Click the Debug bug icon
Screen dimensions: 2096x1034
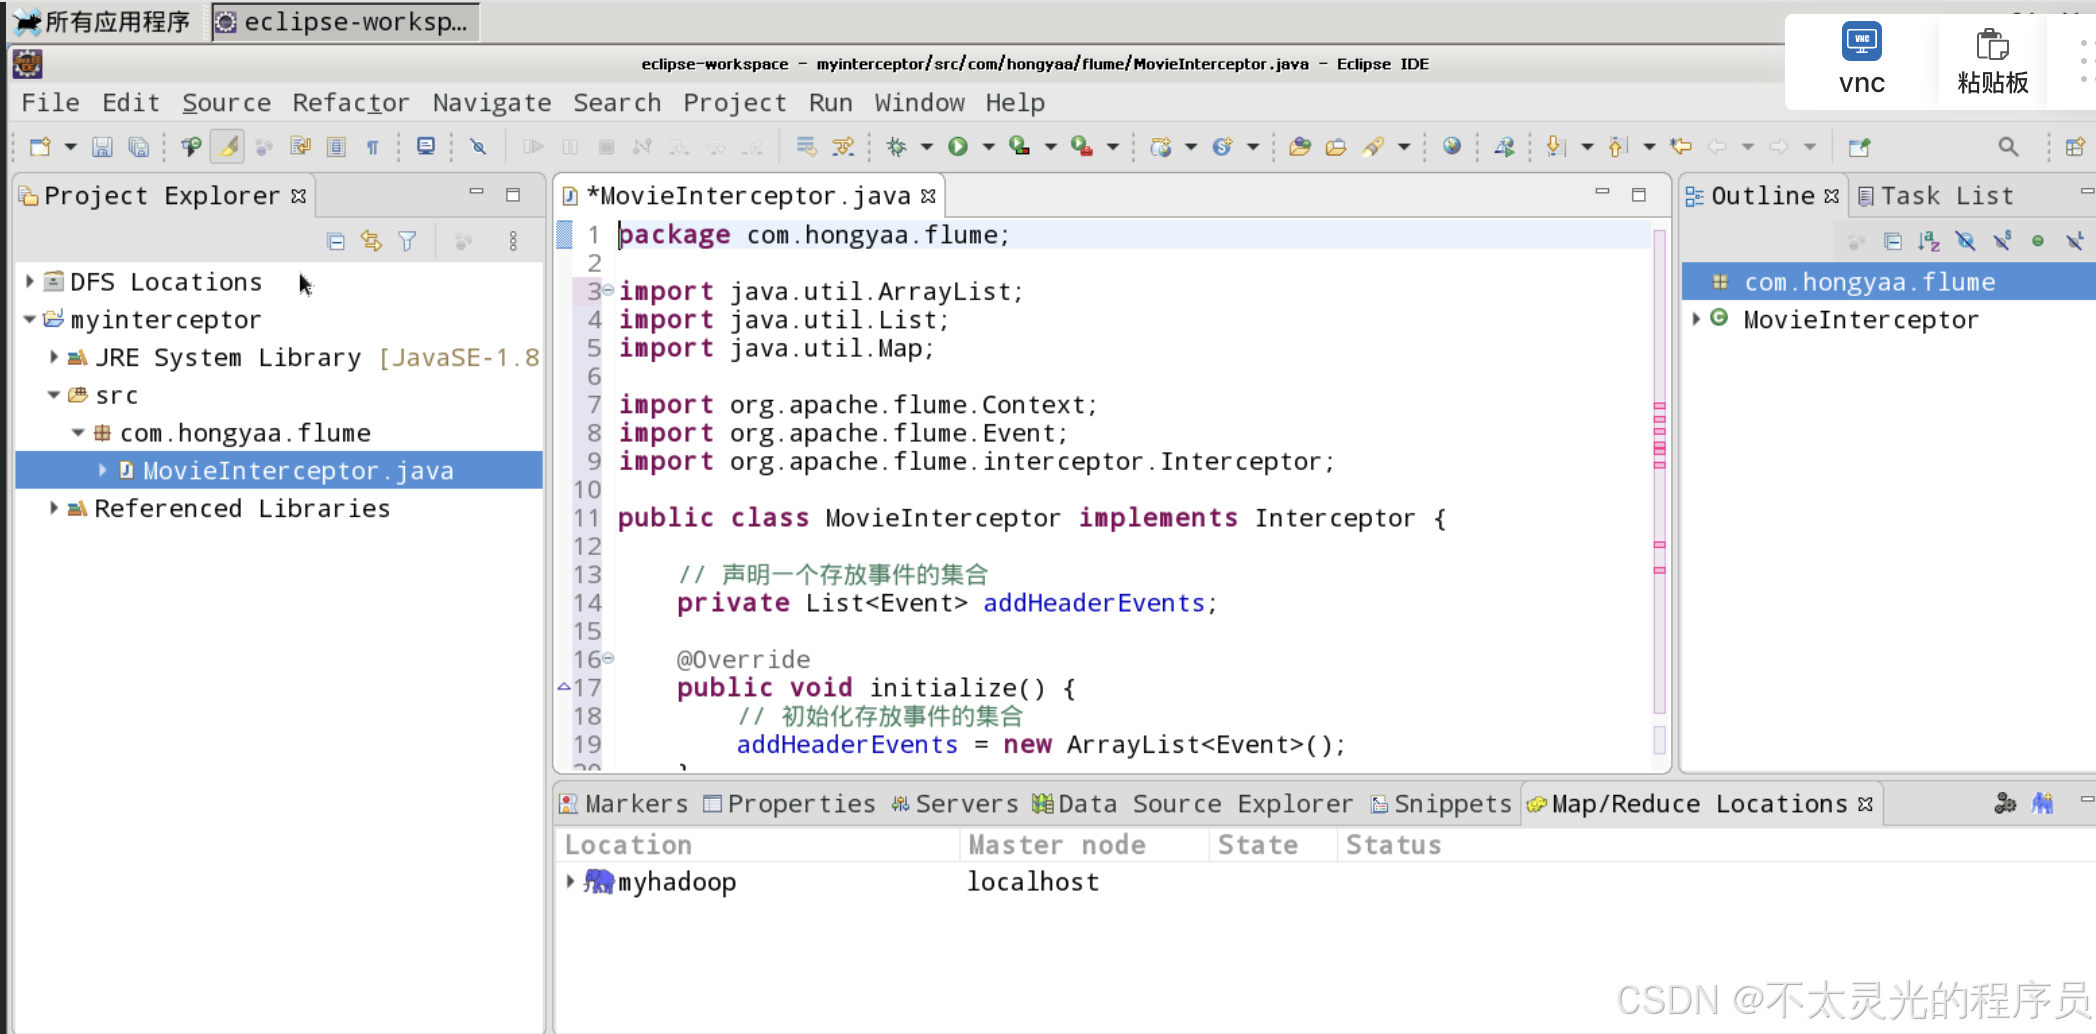pyautogui.click(x=896, y=147)
